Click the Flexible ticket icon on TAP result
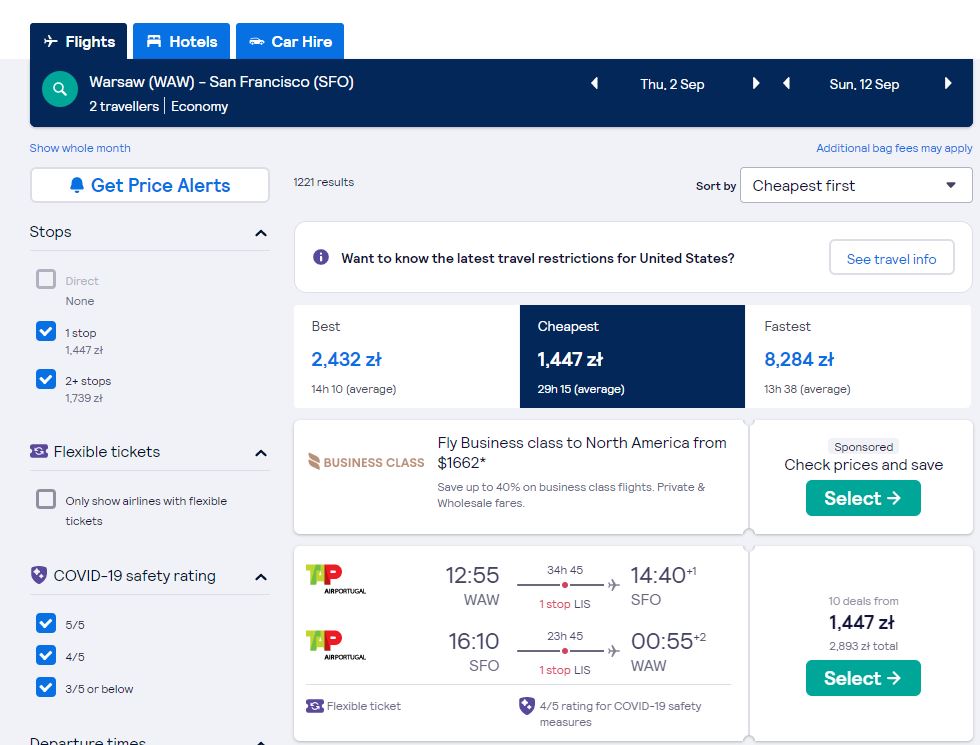 click(314, 706)
